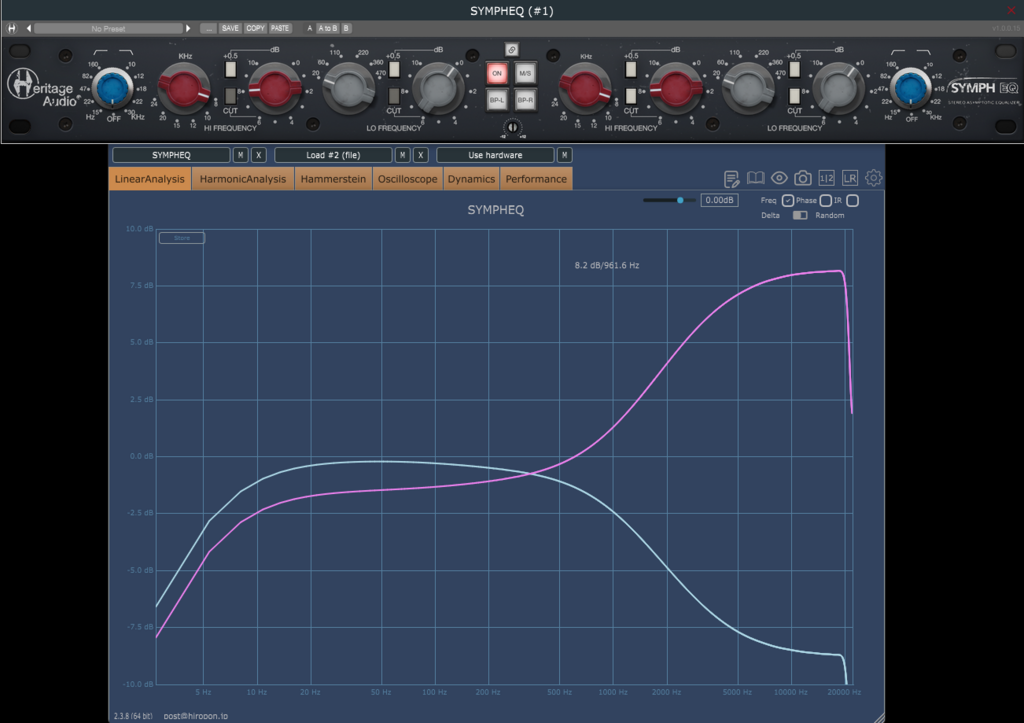Enable the Phase checkbox
Screen dimensions: 1024x723
(x=825, y=201)
